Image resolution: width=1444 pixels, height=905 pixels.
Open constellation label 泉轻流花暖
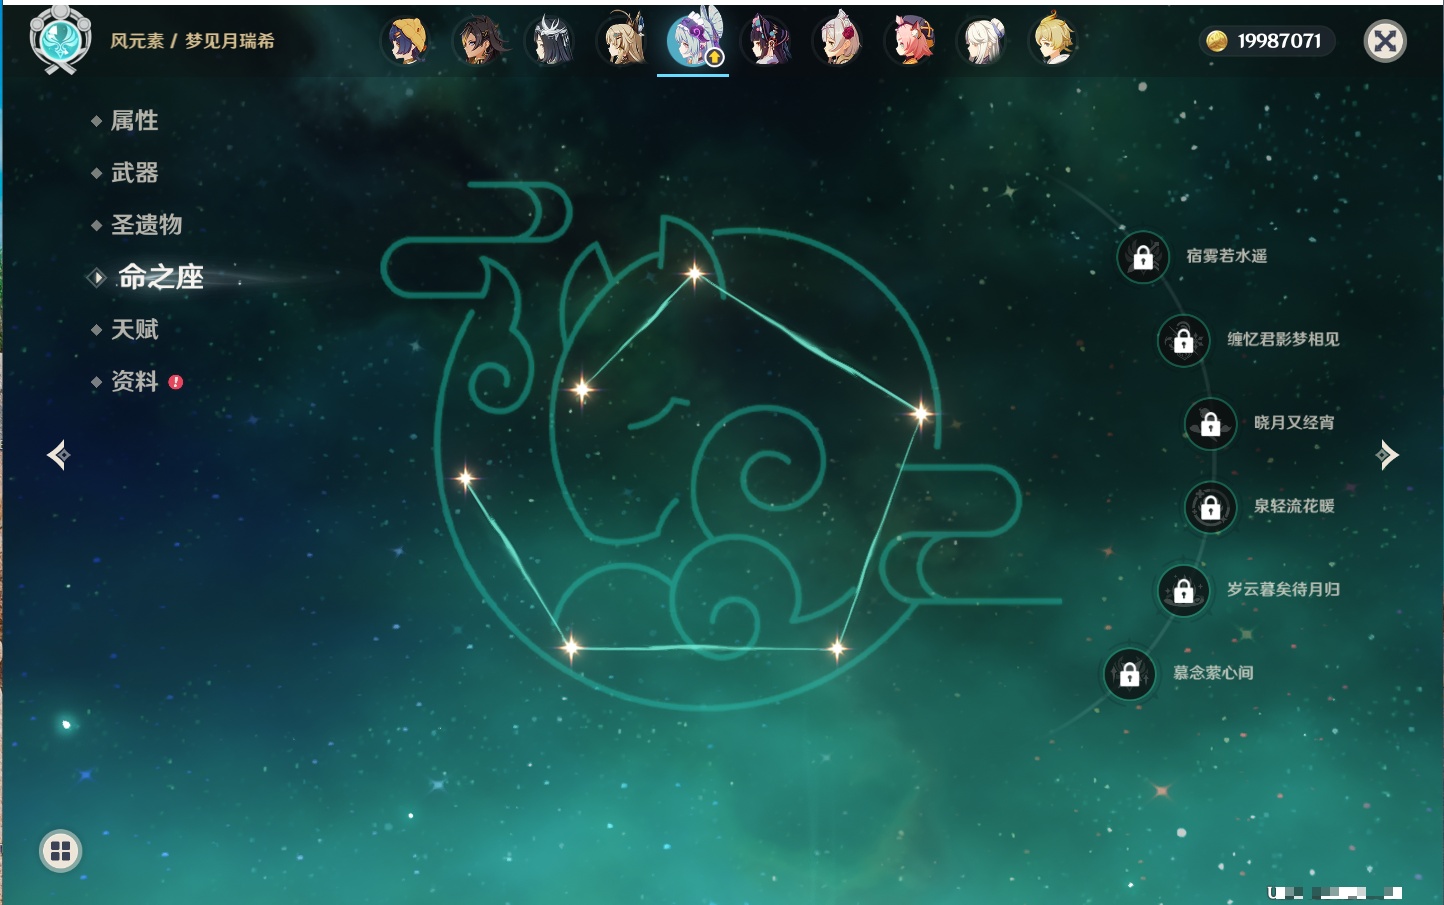point(1294,506)
